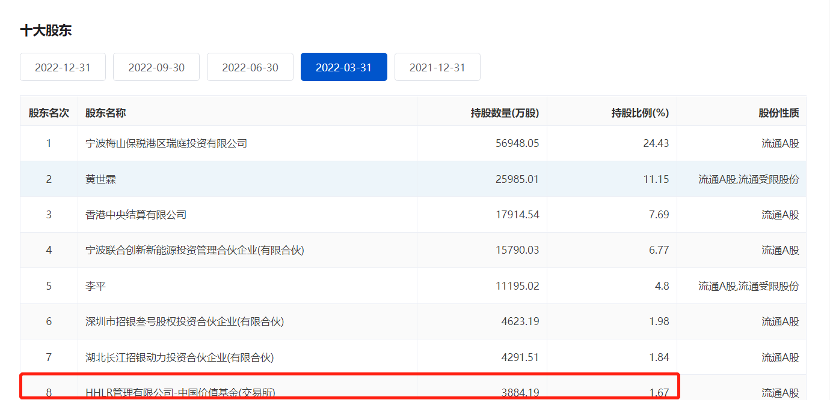Click 流通A股 in the rank 1 row

click(780, 143)
